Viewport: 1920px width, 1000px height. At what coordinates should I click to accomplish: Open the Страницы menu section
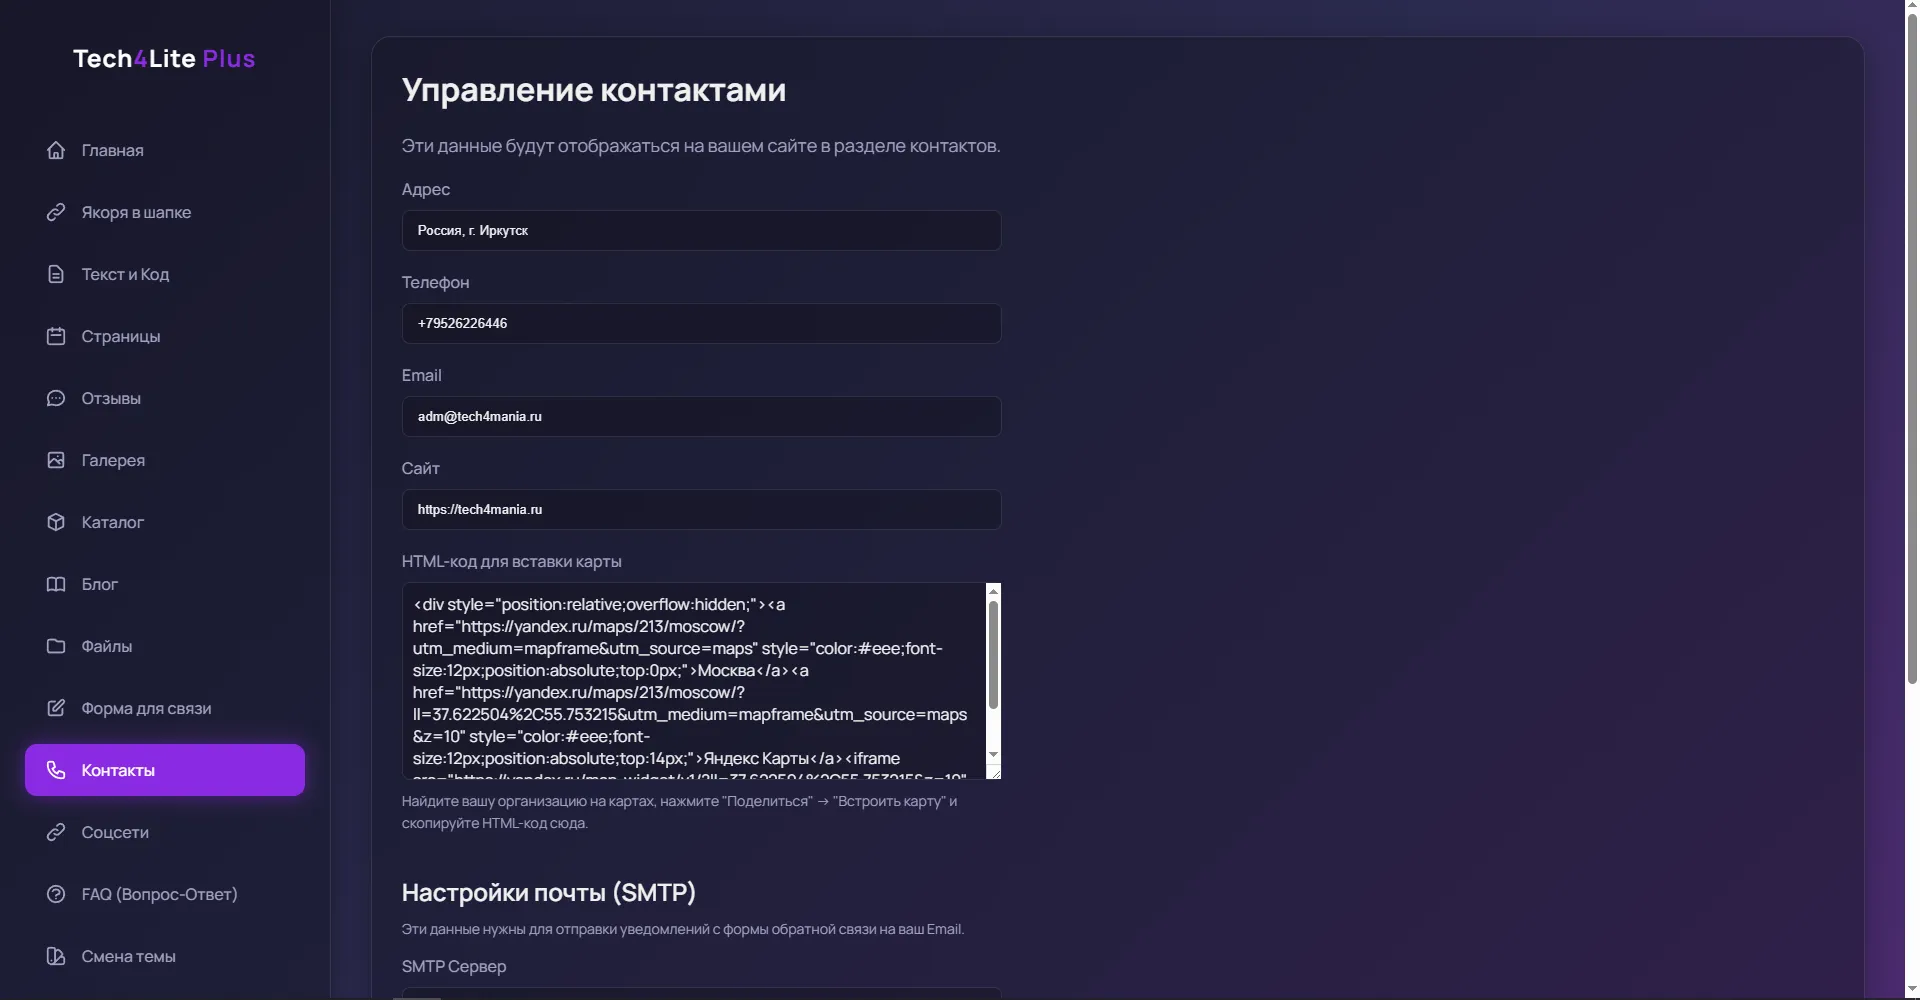pyautogui.click(x=121, y=336)
